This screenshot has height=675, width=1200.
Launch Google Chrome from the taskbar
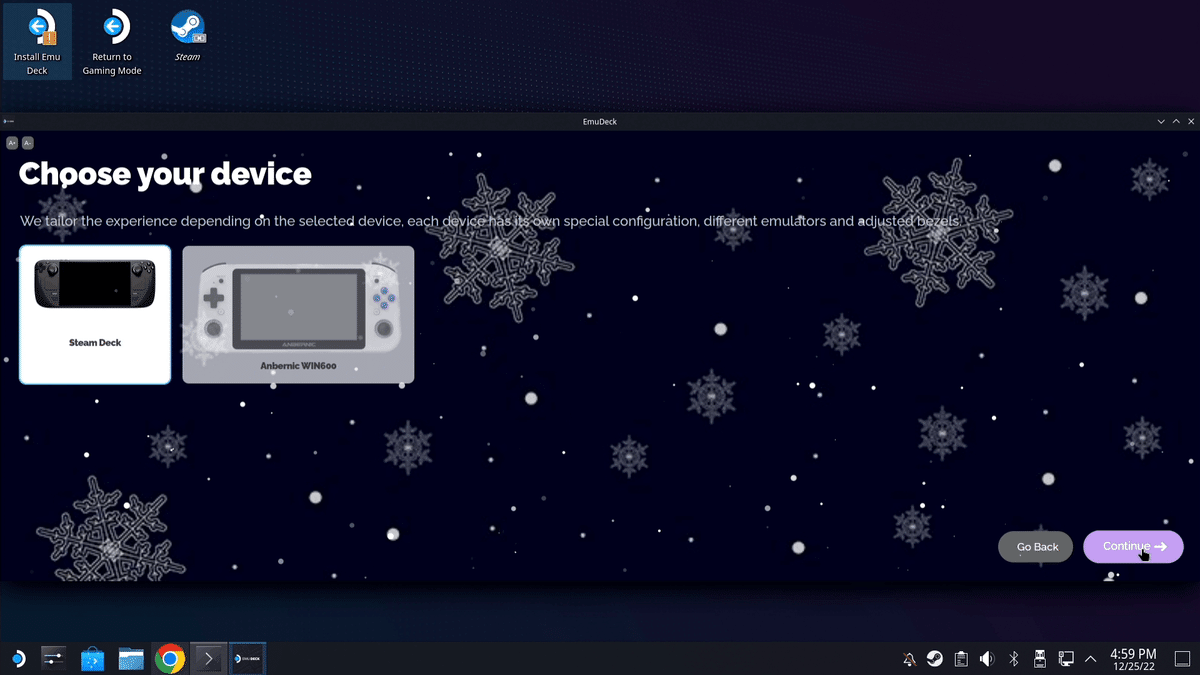click(170, 658)
